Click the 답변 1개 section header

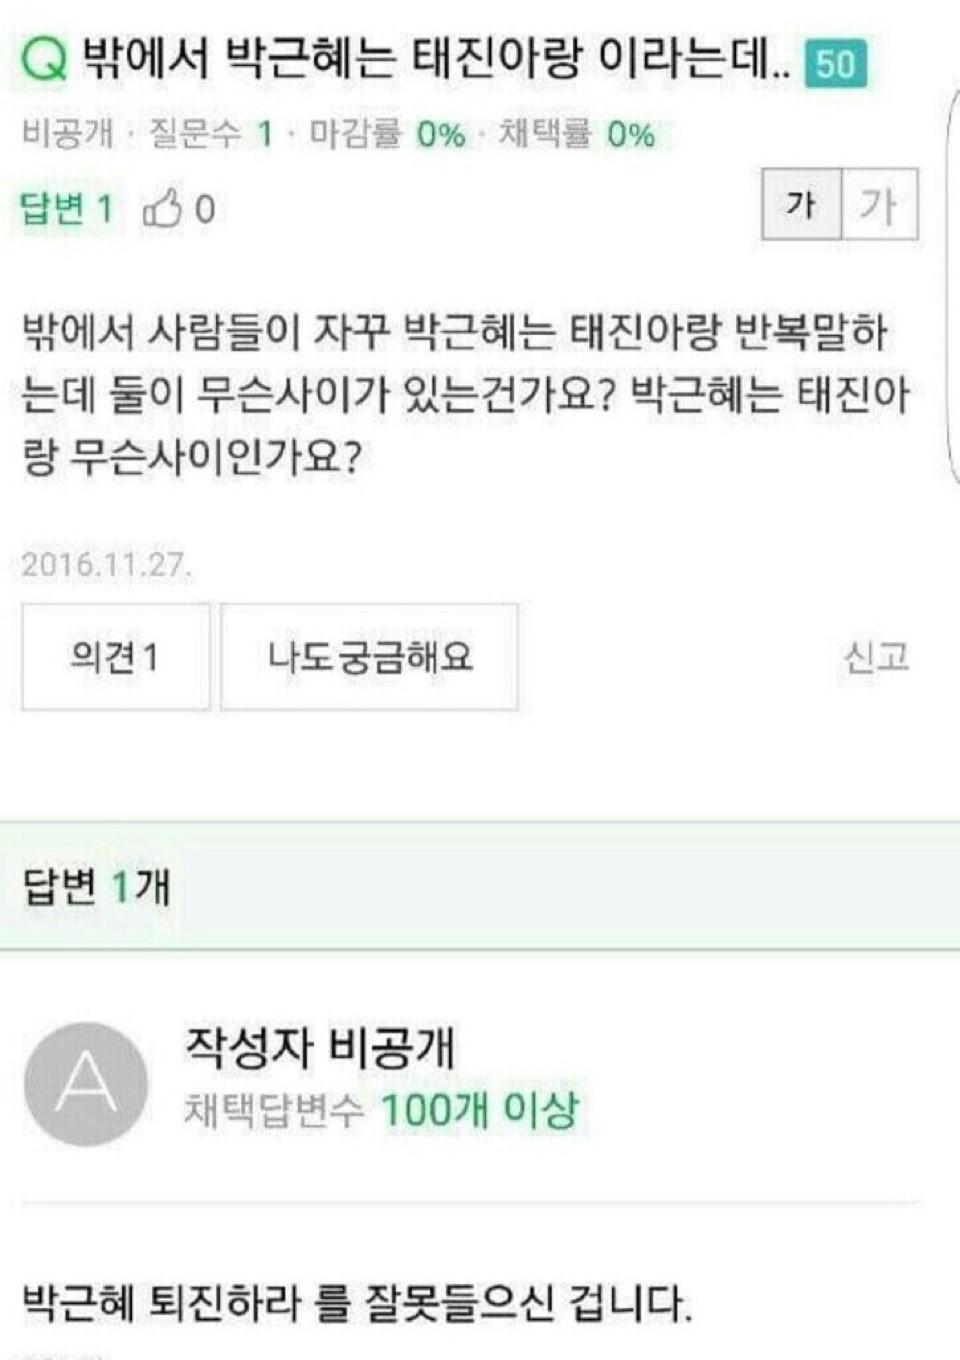tap(97, 886)
